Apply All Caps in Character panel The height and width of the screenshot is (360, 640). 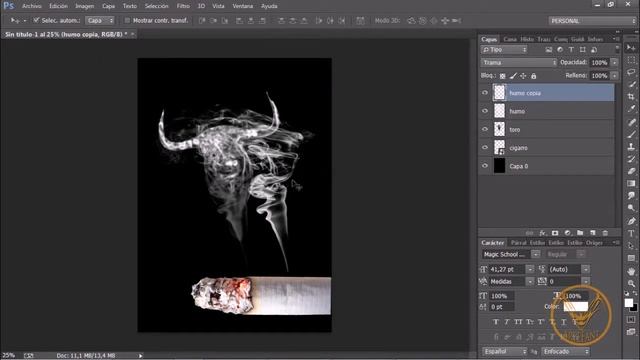point(518,322)
